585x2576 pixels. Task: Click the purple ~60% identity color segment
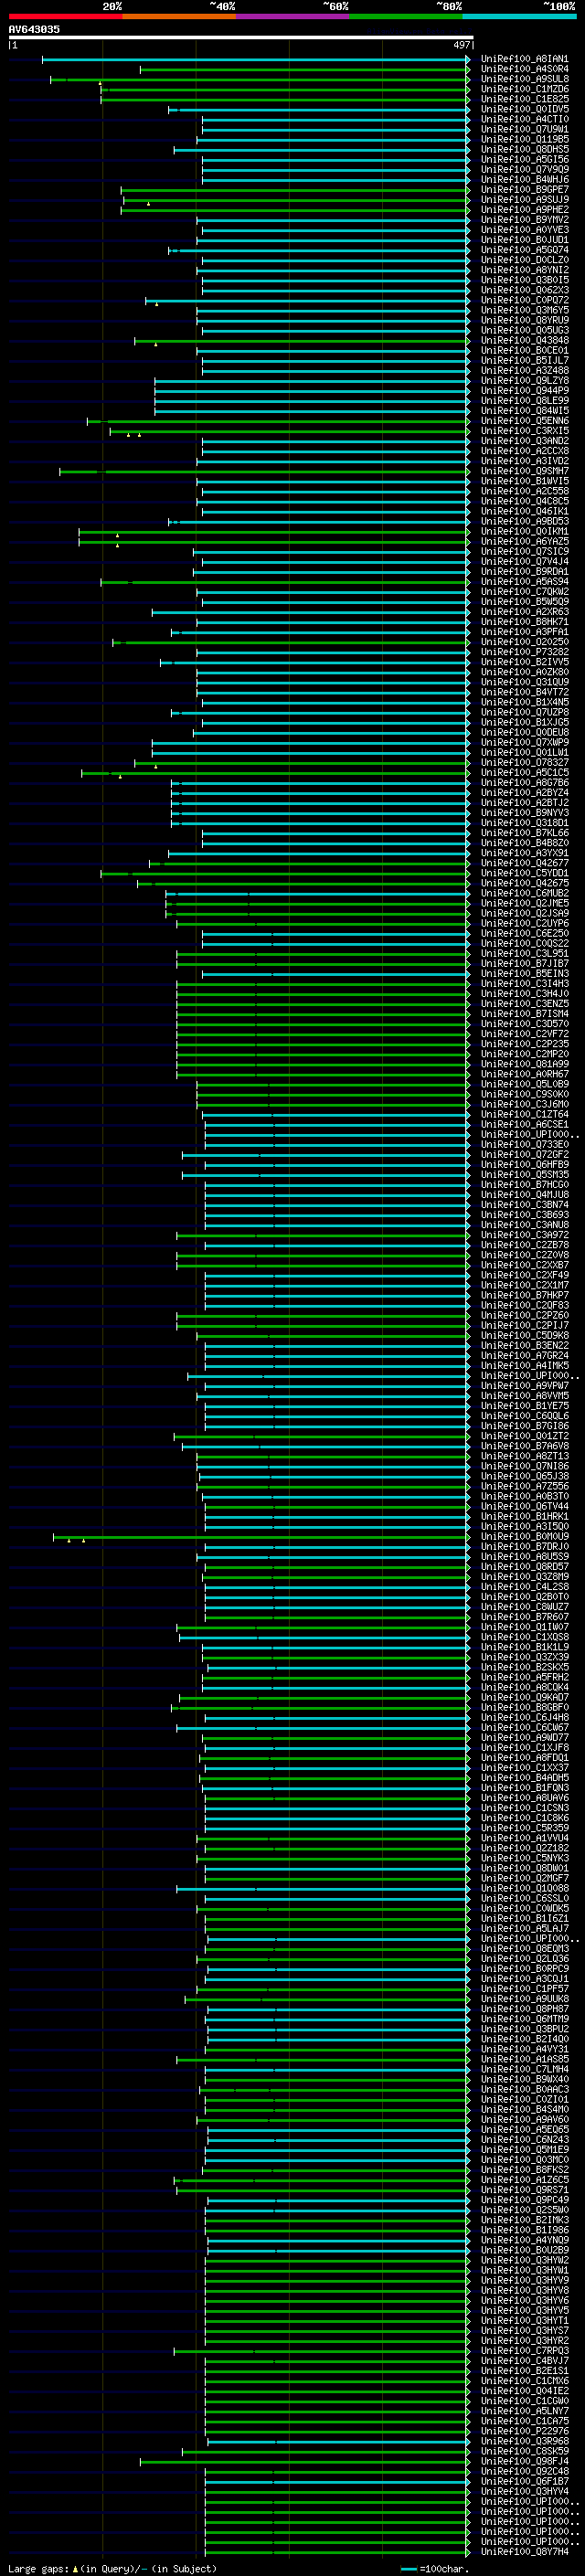[292, 16]
